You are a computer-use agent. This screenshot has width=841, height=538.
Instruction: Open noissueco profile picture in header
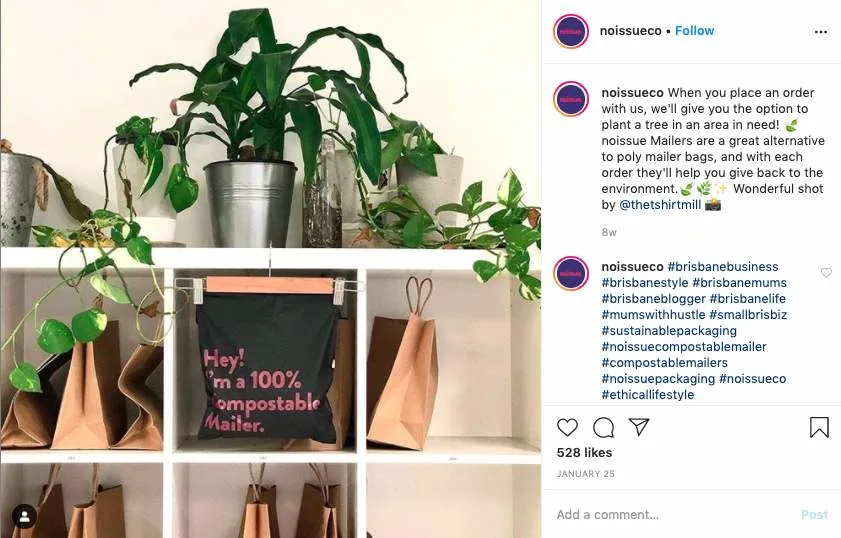571,32
